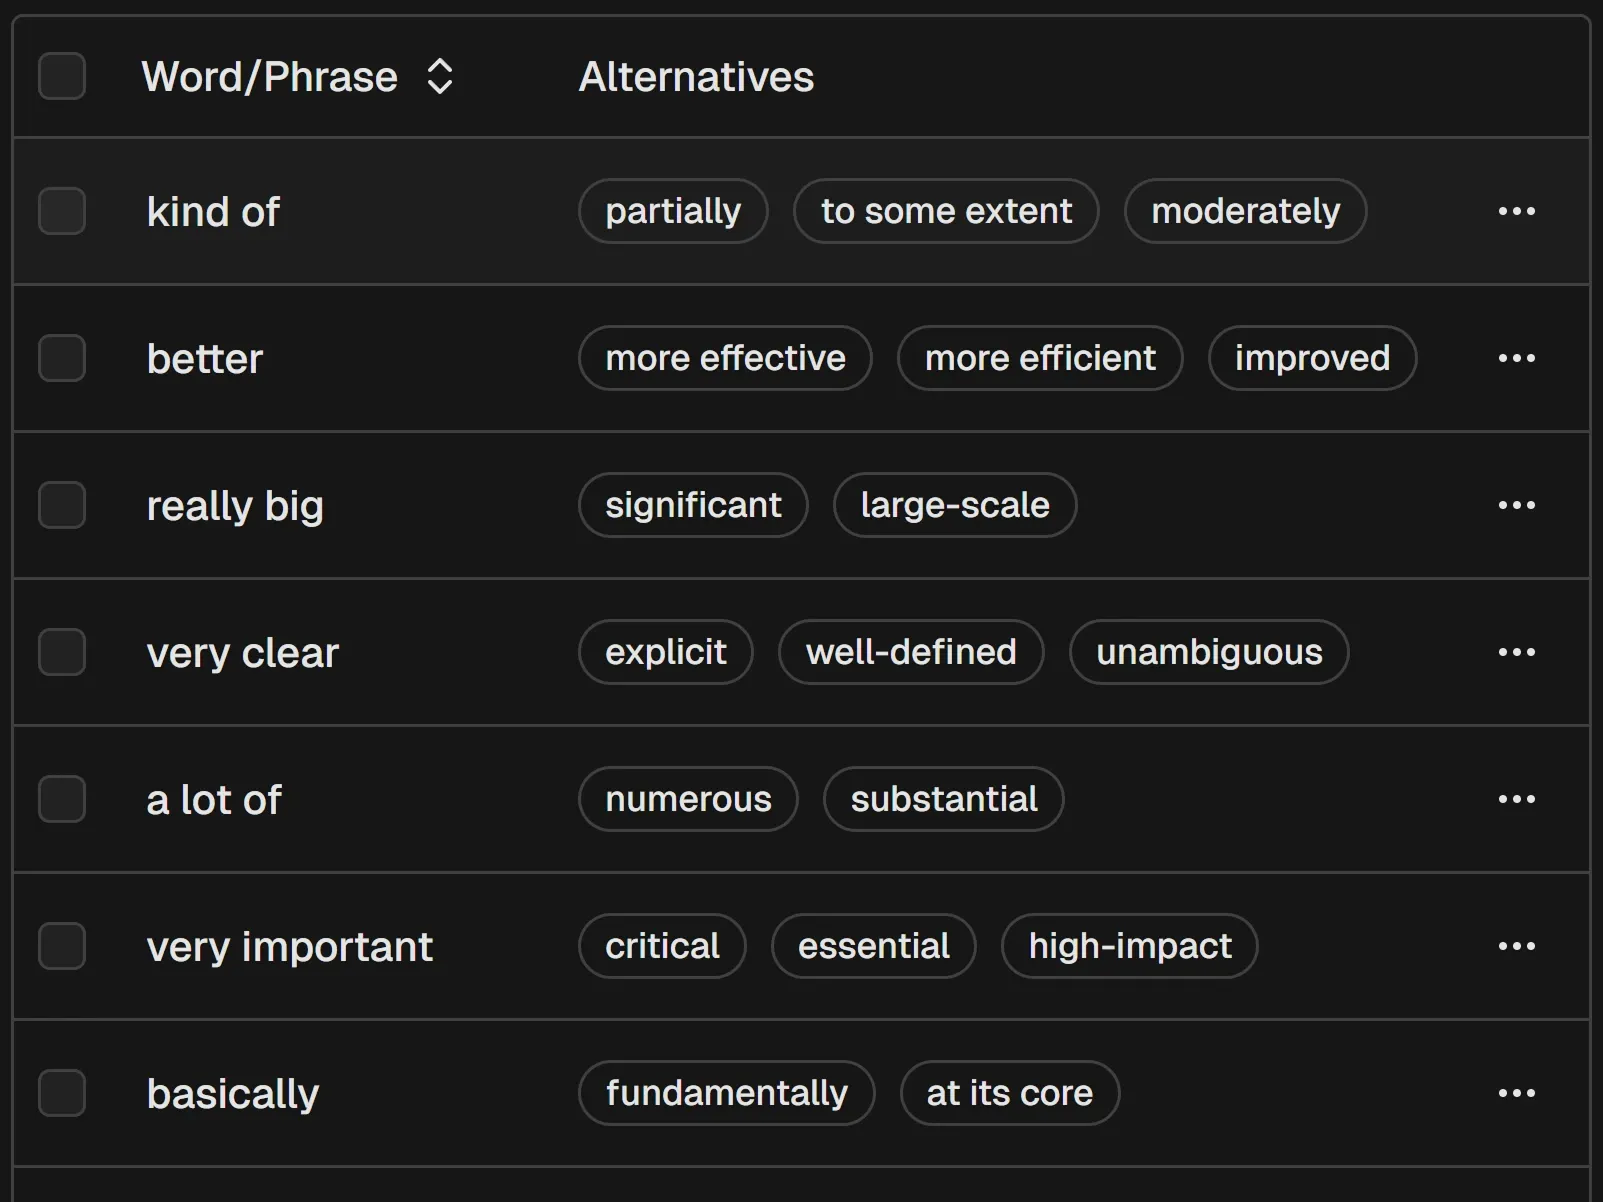Select the "large-scale" alternative chip
The width and height of the screenshot is (1603, 1202).
click(954, 505)
